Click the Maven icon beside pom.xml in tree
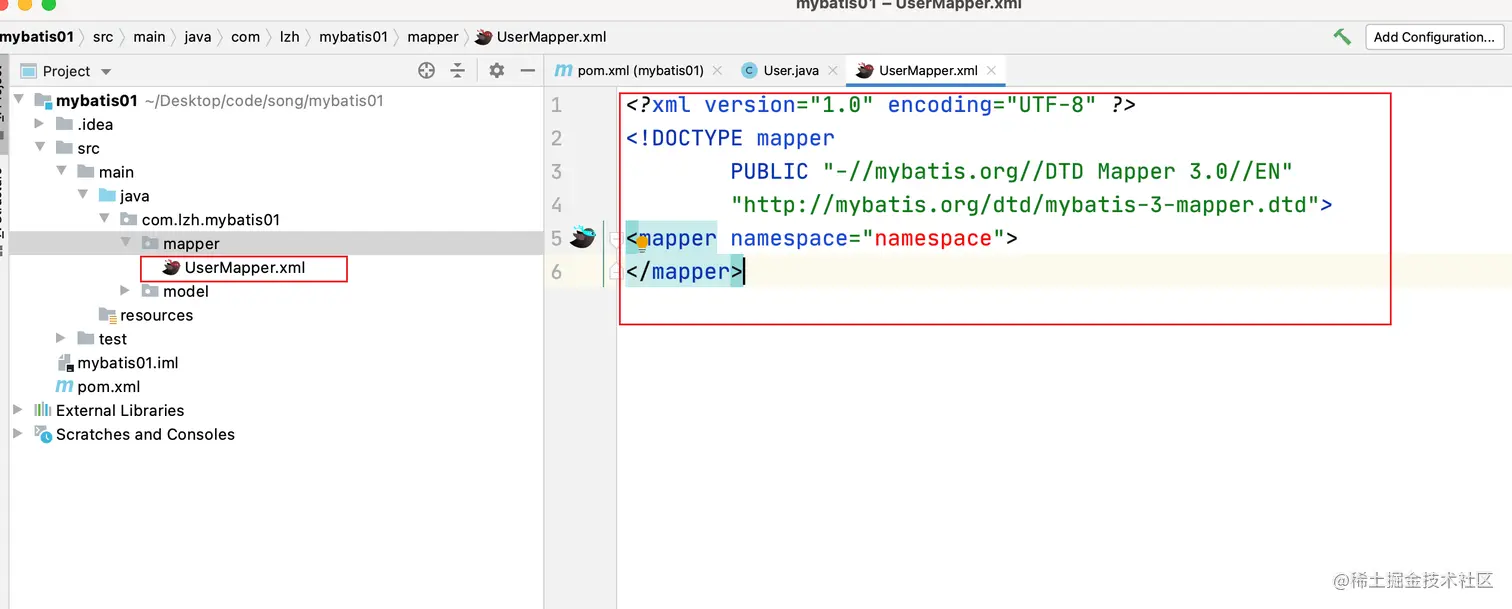Viewport: 1512px width, 609px height. (x=64, y=387)
